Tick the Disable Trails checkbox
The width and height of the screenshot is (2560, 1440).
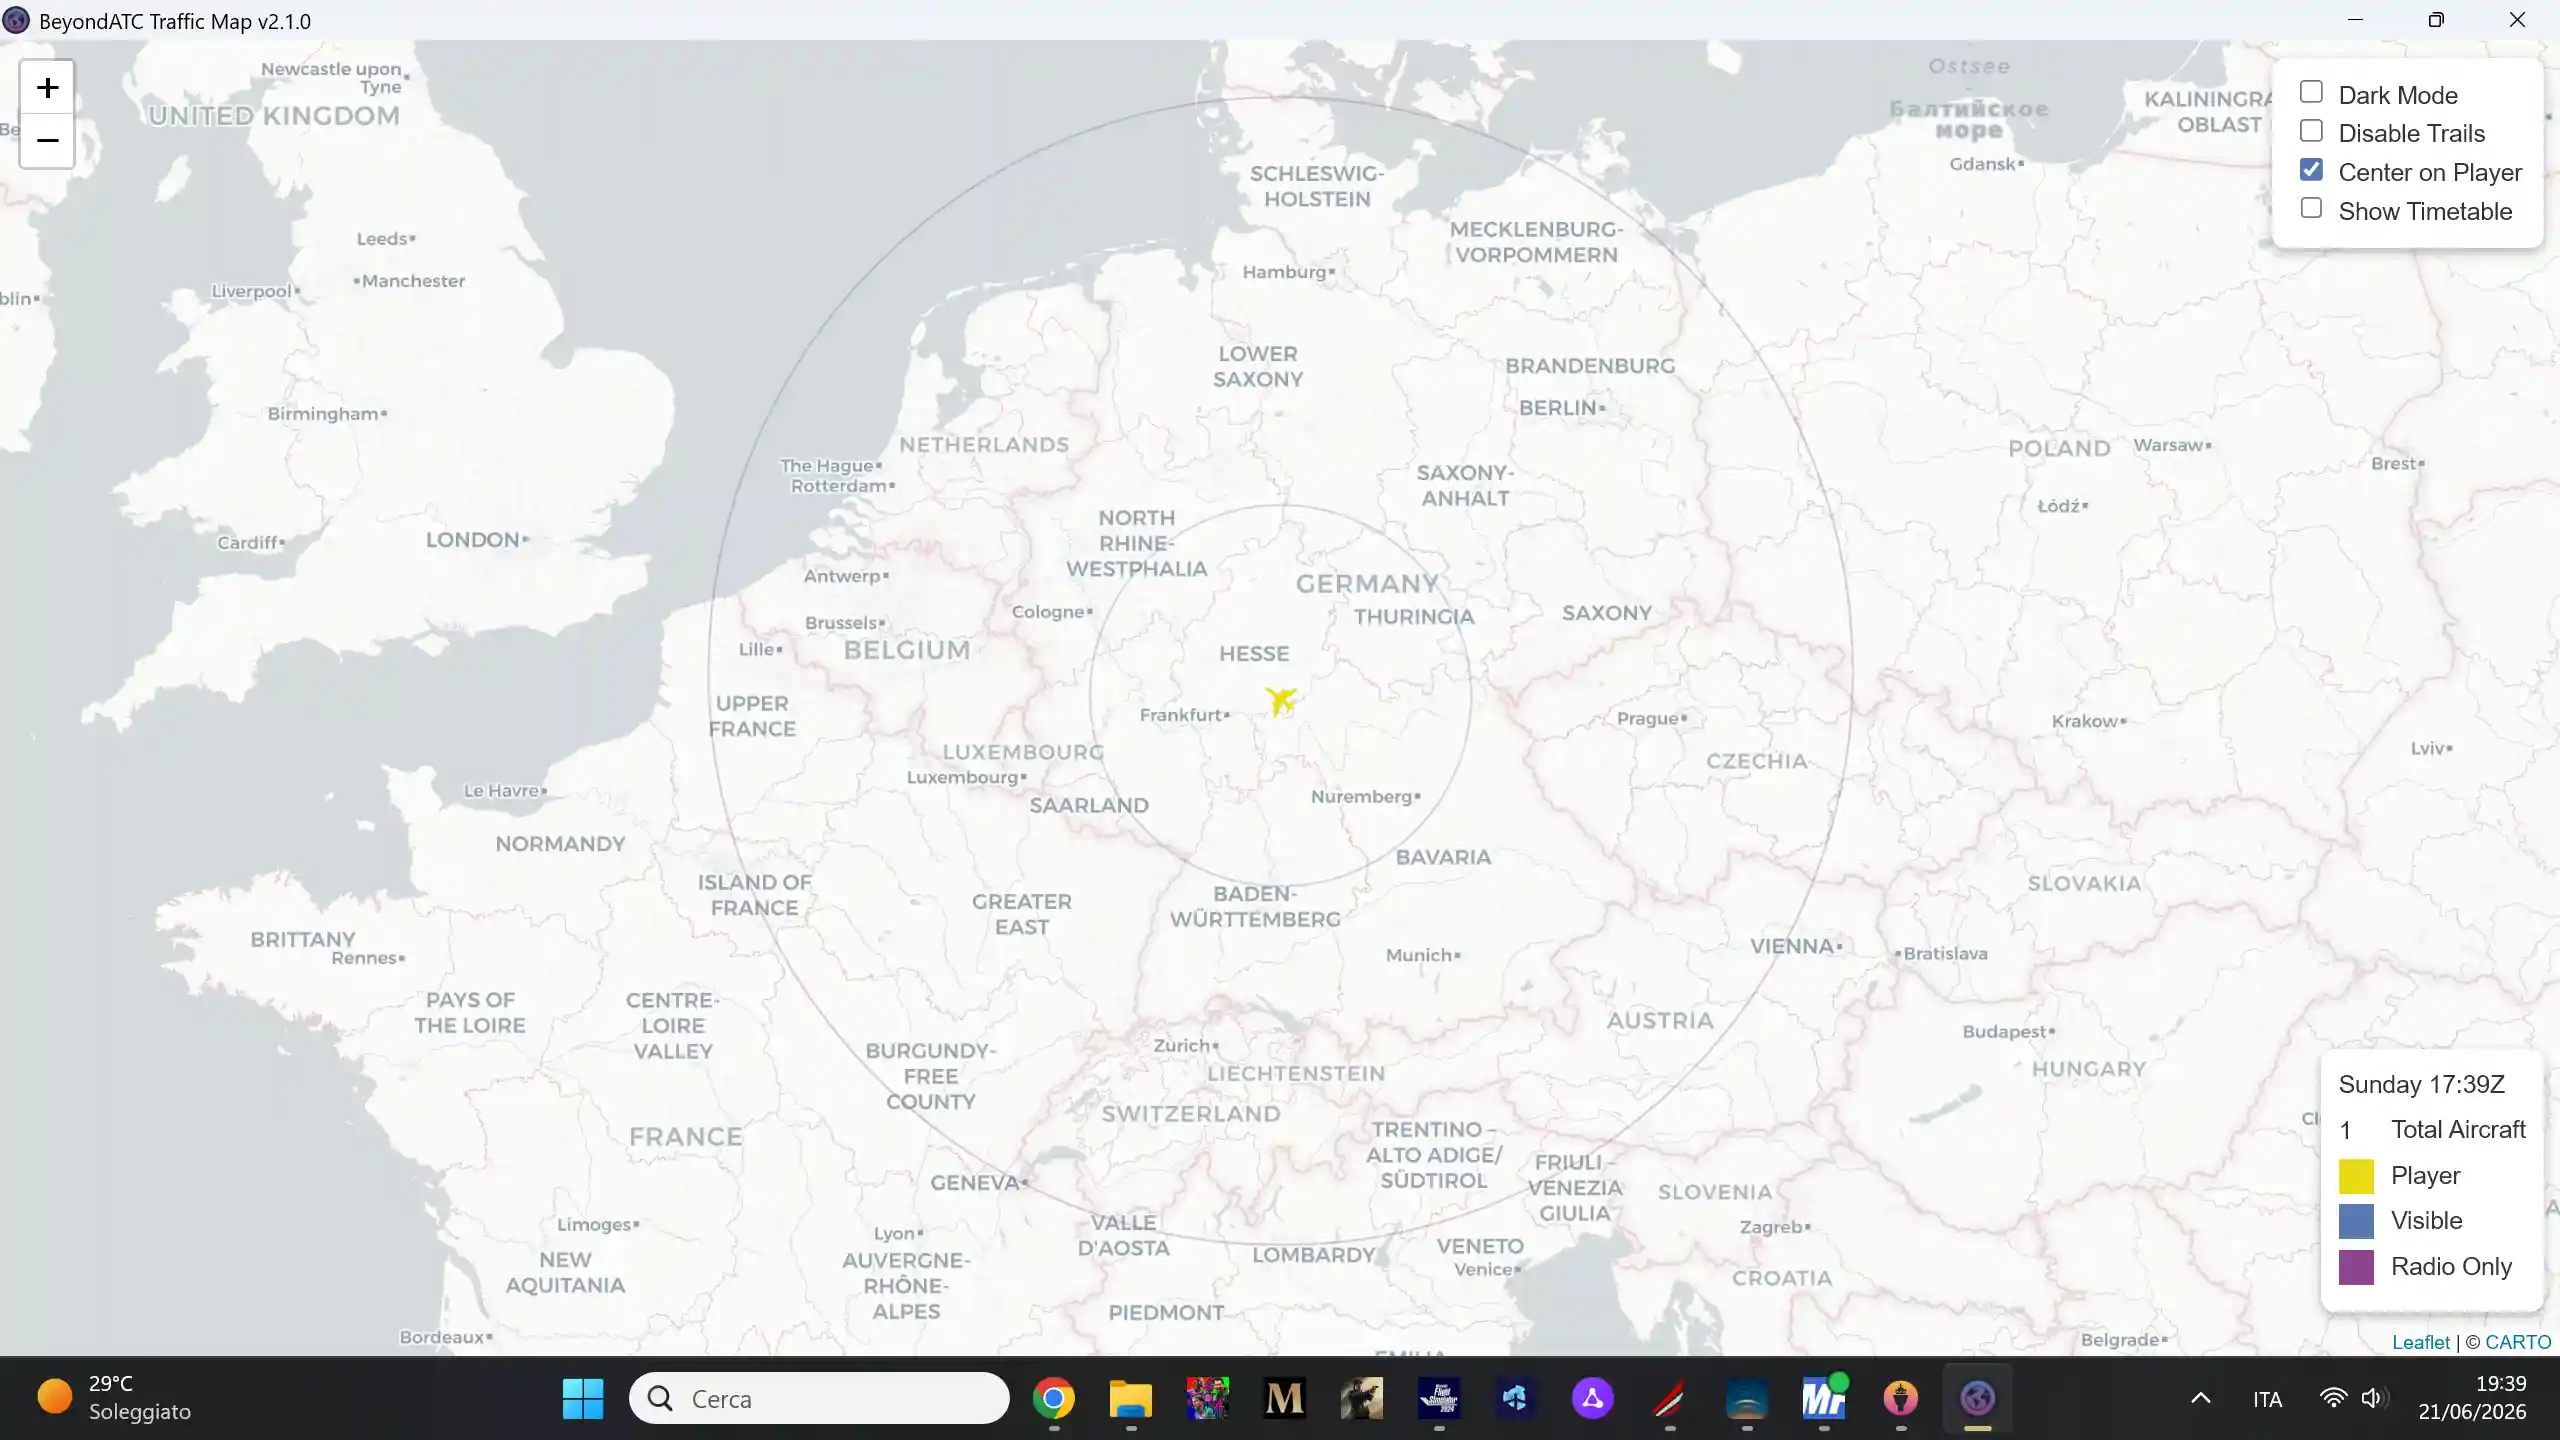click(2311, 132)
